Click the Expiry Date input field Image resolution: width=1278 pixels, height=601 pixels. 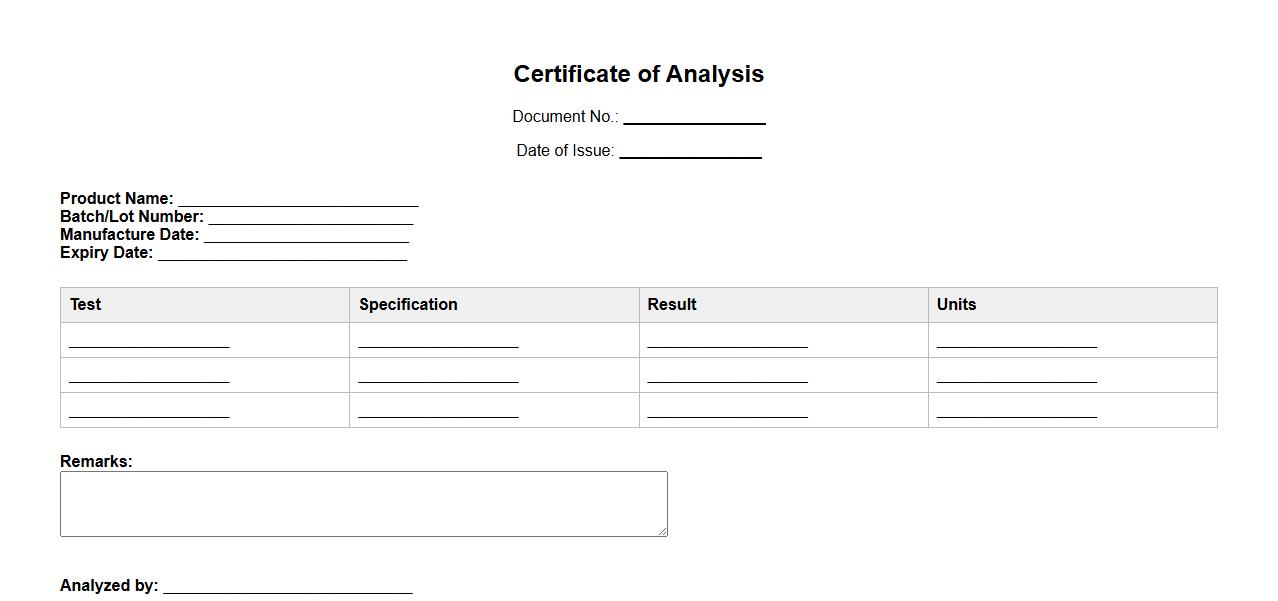[x=282, y=252]
